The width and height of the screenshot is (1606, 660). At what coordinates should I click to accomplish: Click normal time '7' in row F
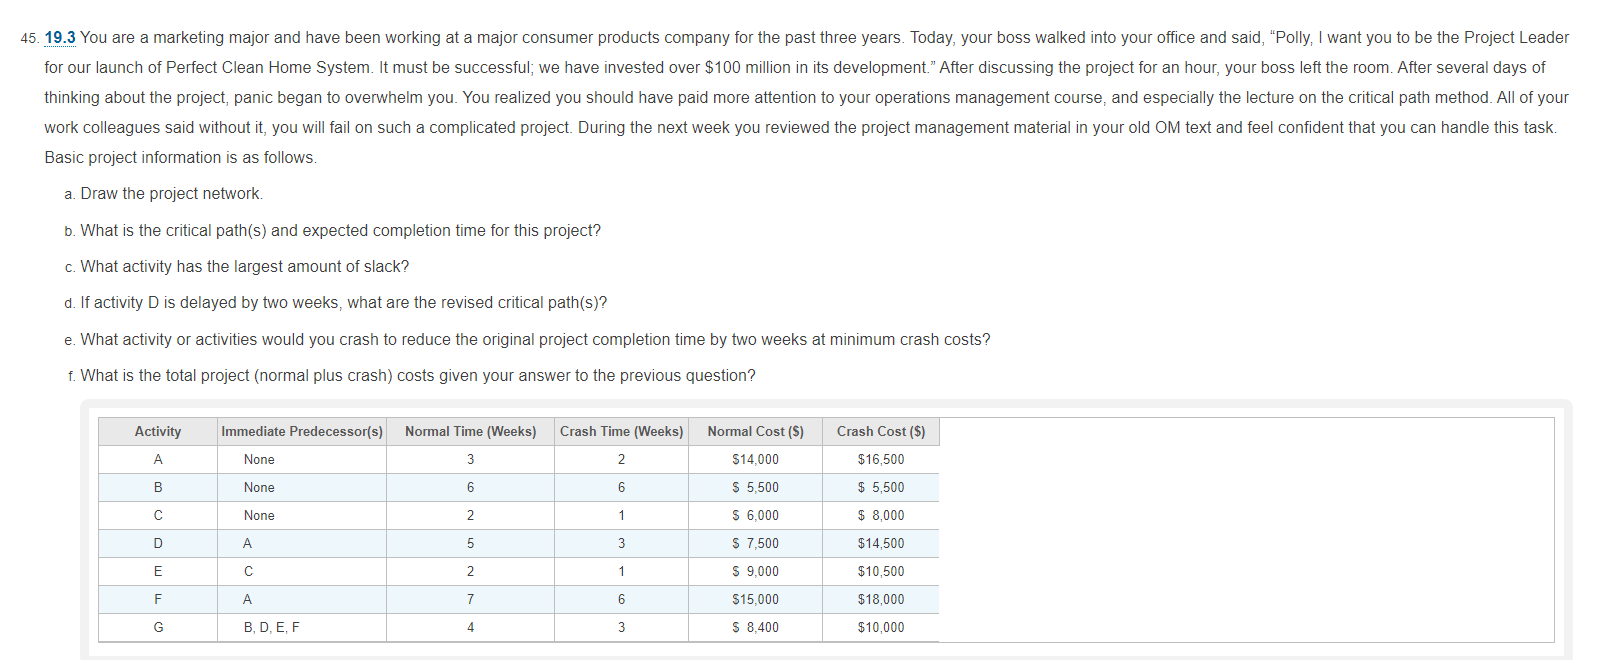coord(470,600)
